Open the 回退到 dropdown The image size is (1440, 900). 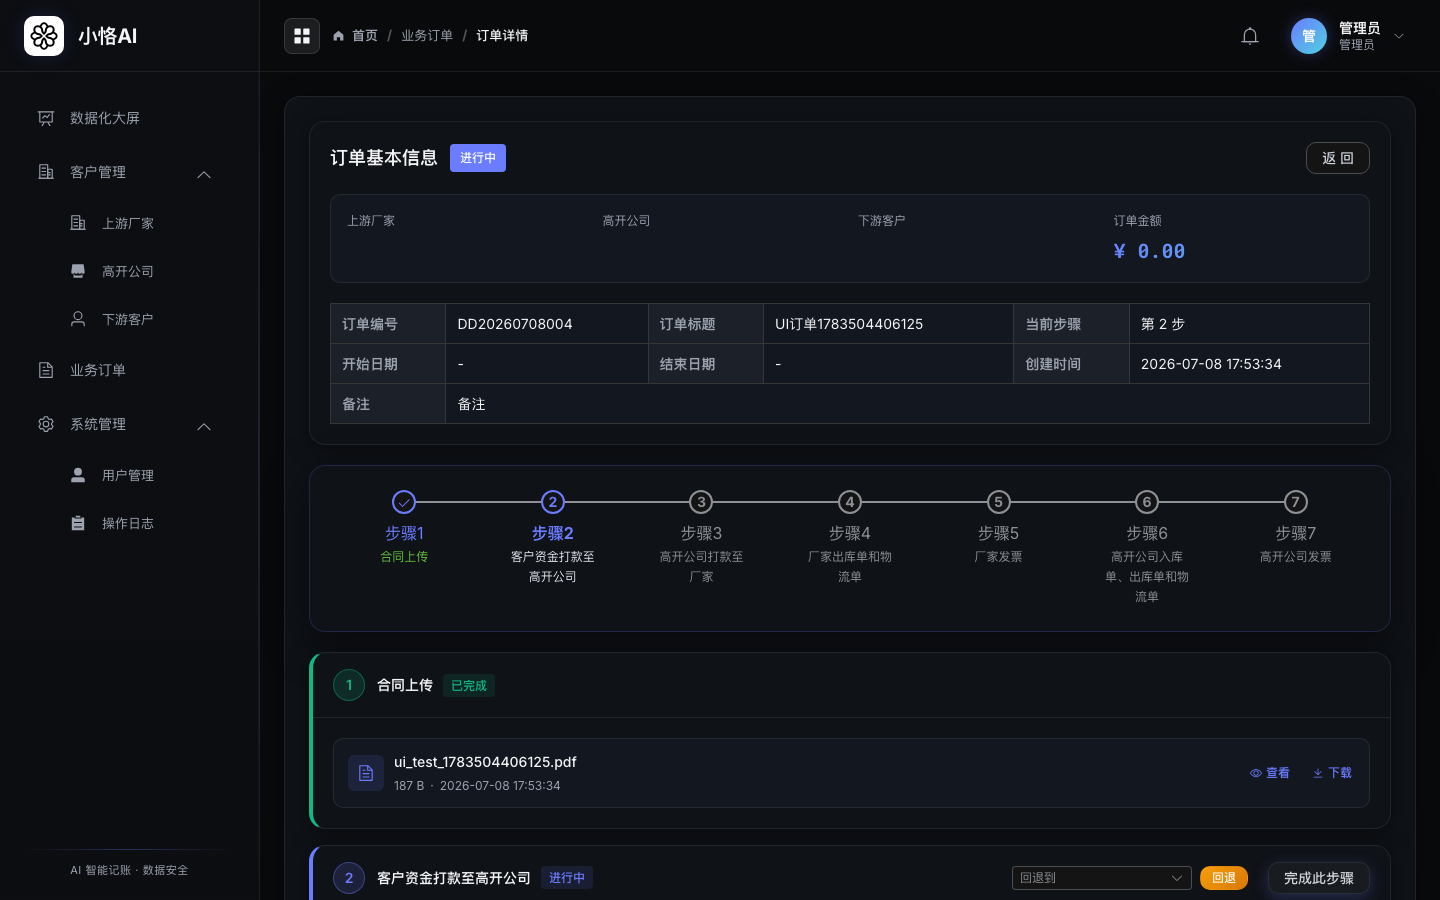pos(1102,878)
